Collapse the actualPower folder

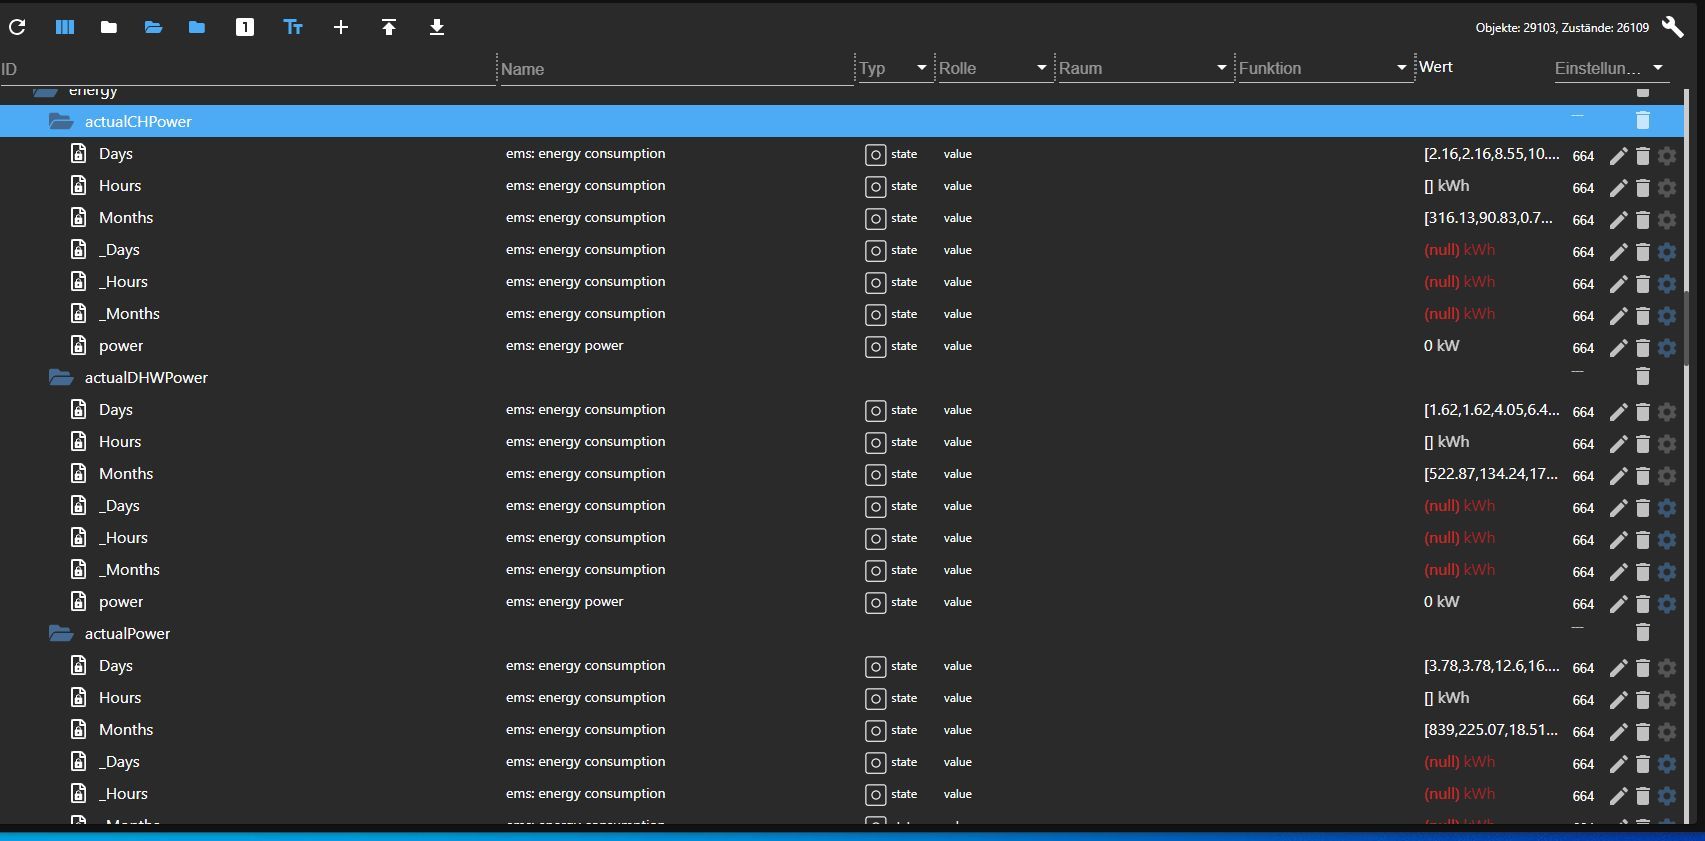61,633
